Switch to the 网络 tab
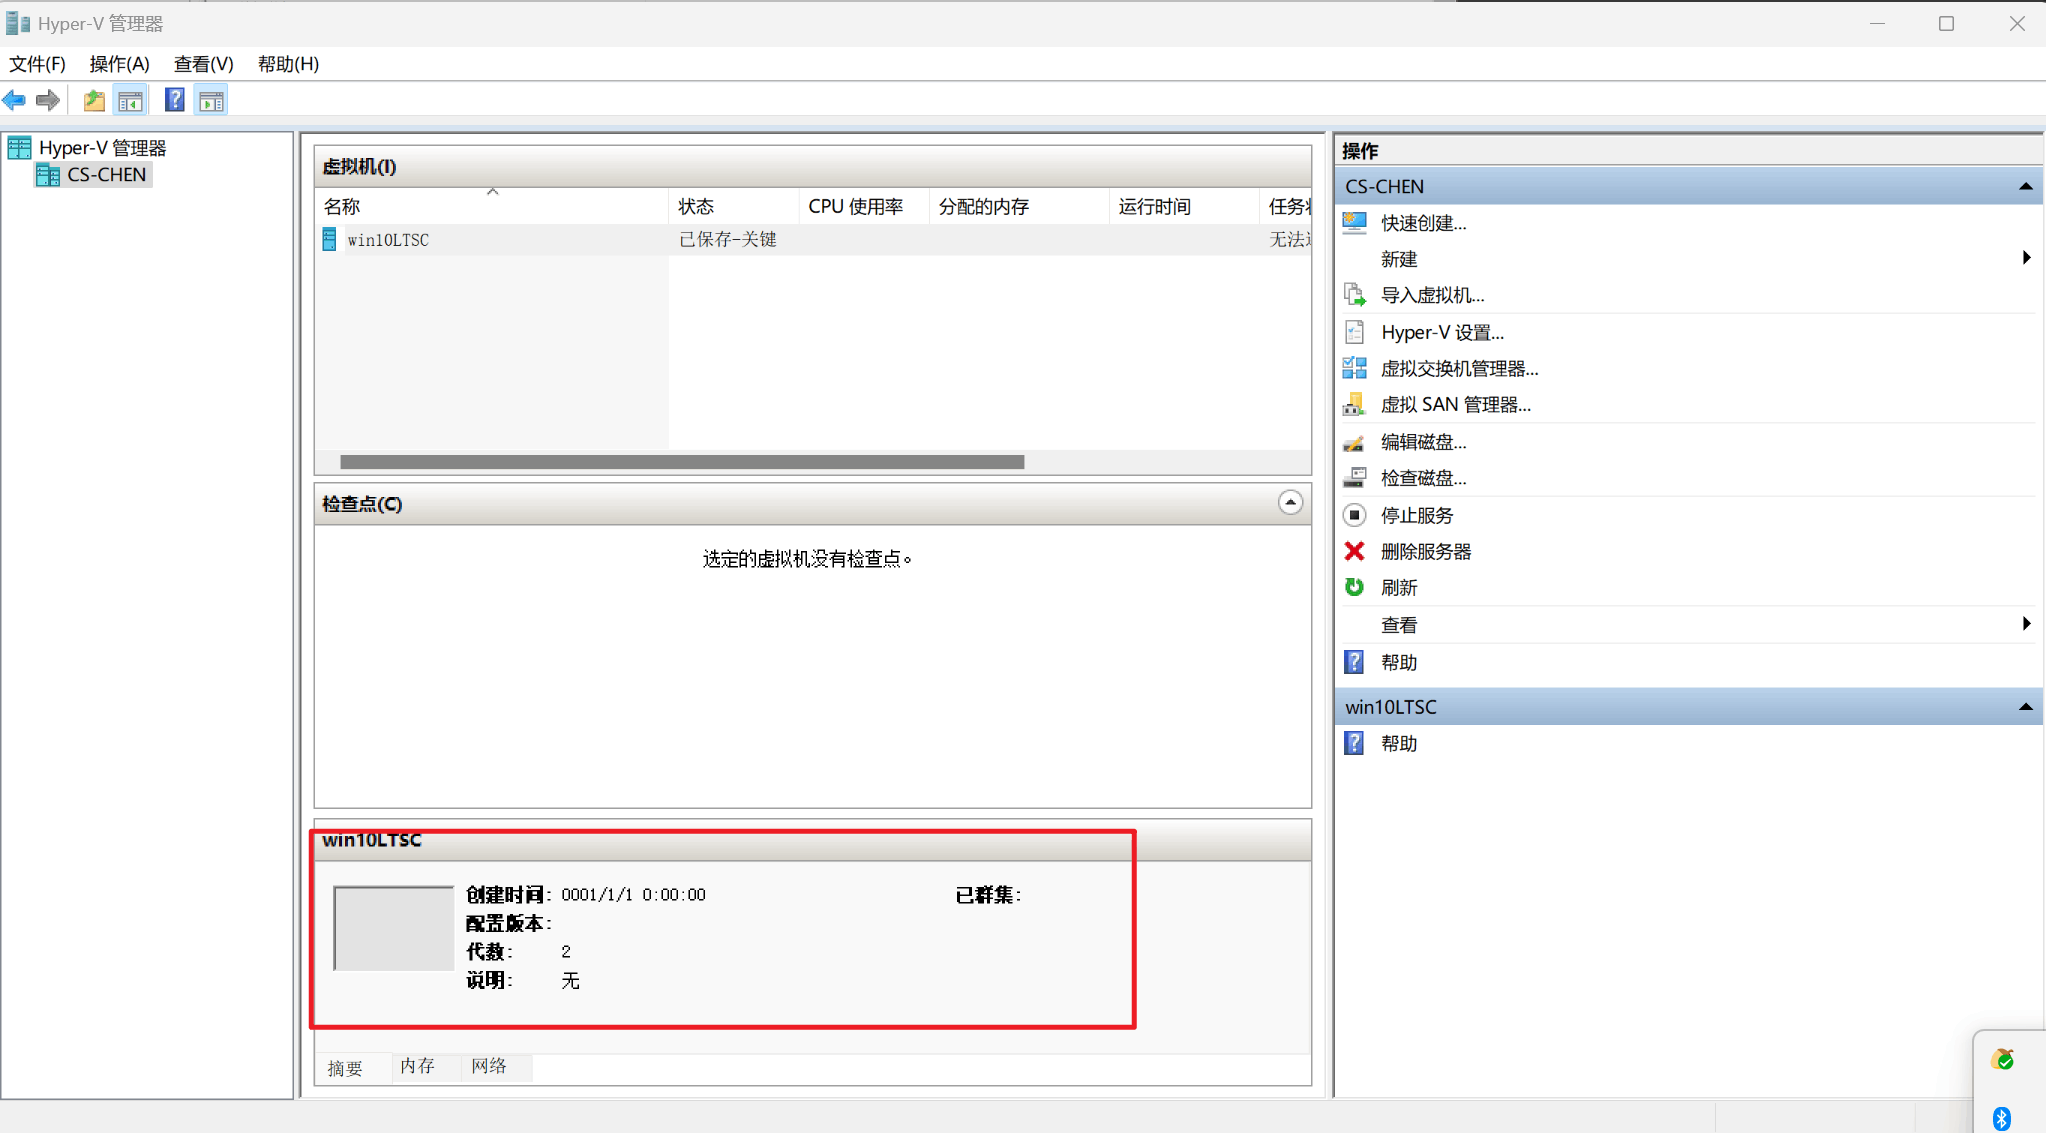This screenshot has width=2046, height=1133. 490,1066
